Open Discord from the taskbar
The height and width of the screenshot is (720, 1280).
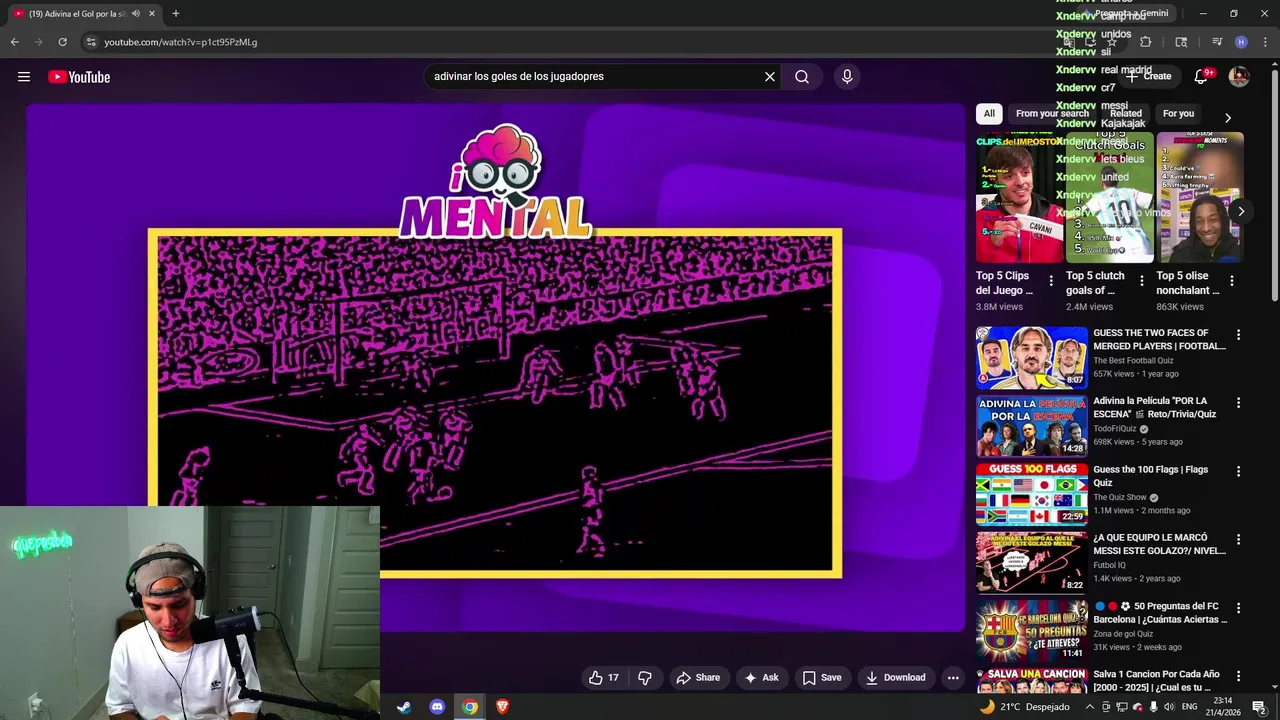click(437, 707)
